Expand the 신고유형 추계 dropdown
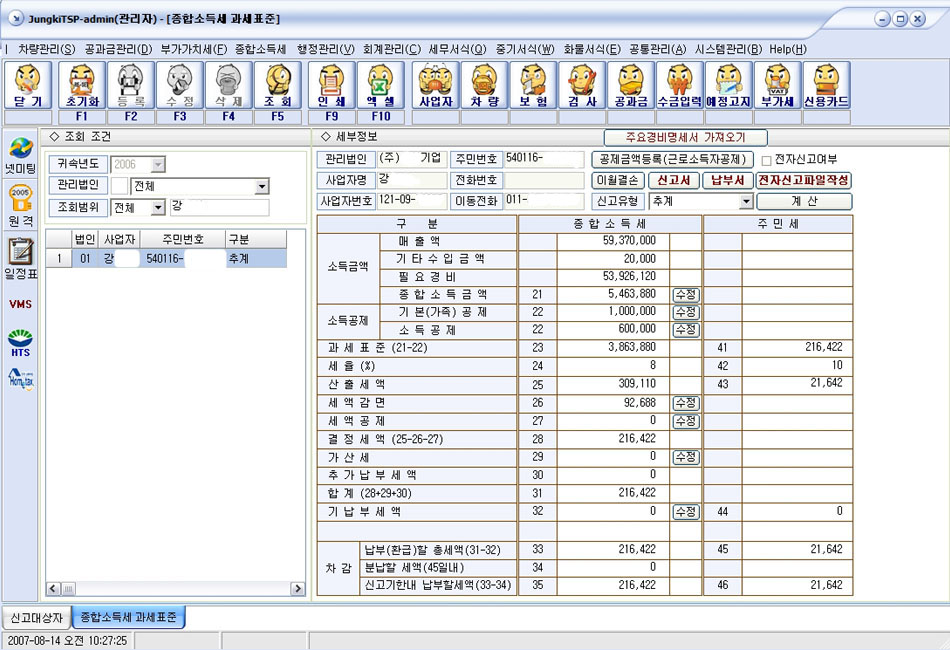This screenshot has height=650, width=950. click(745, 201)
